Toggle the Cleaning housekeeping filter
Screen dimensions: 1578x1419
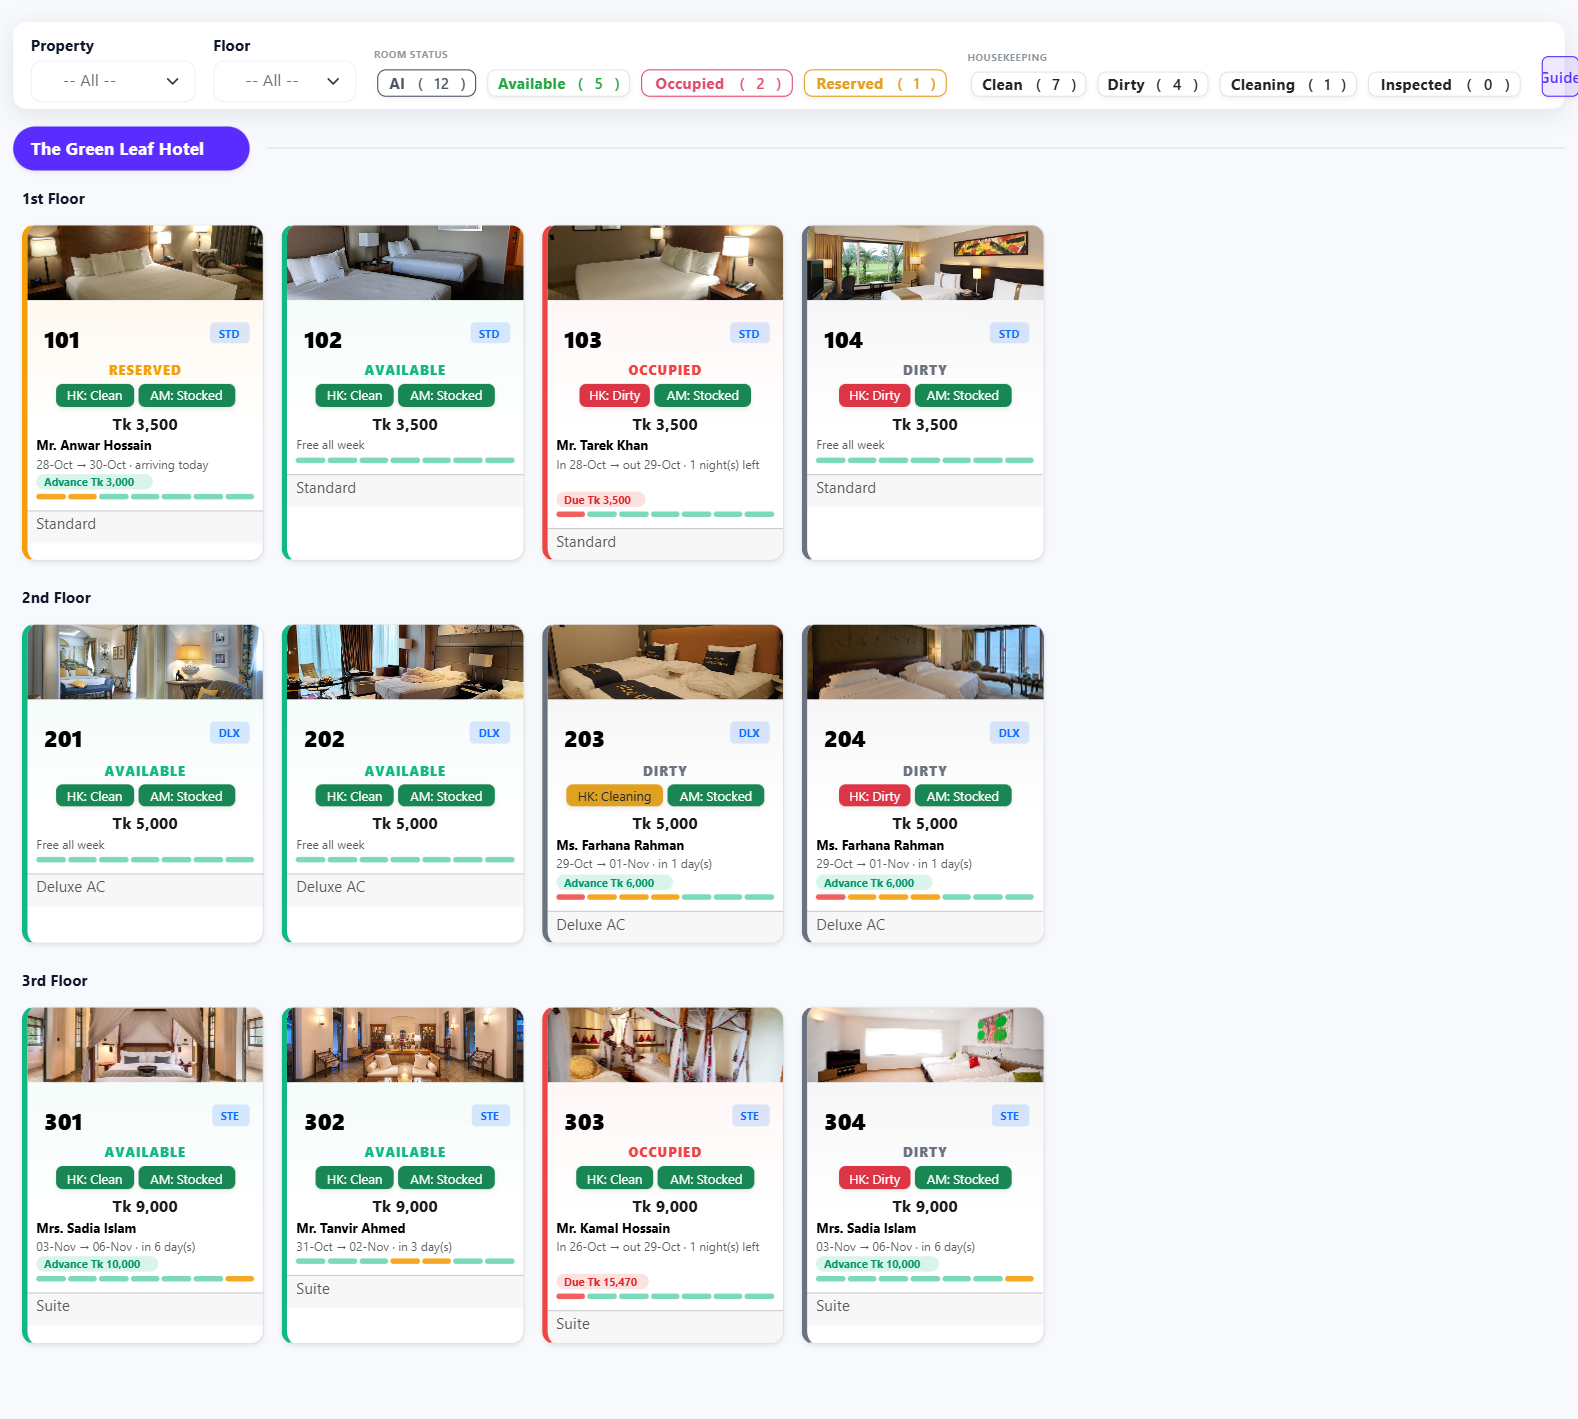(x=1289, y=85)
